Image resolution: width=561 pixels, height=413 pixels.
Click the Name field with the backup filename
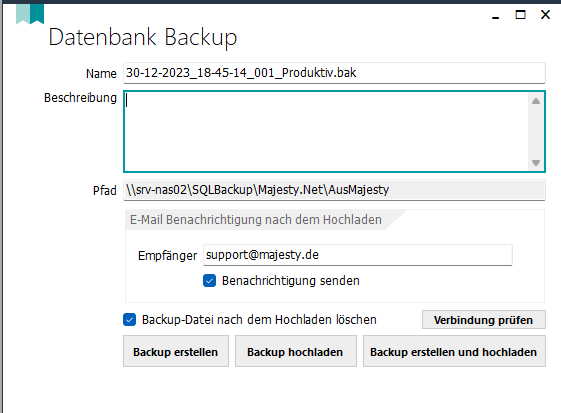pos(334,73)
